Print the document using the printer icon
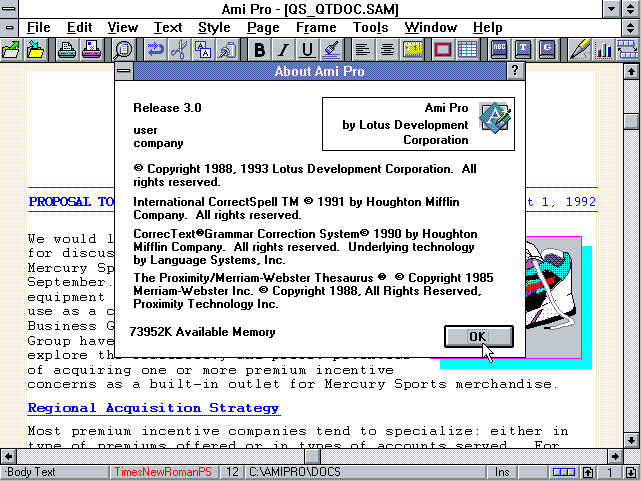This screenshot has width=641, height=481. (67, 50)
